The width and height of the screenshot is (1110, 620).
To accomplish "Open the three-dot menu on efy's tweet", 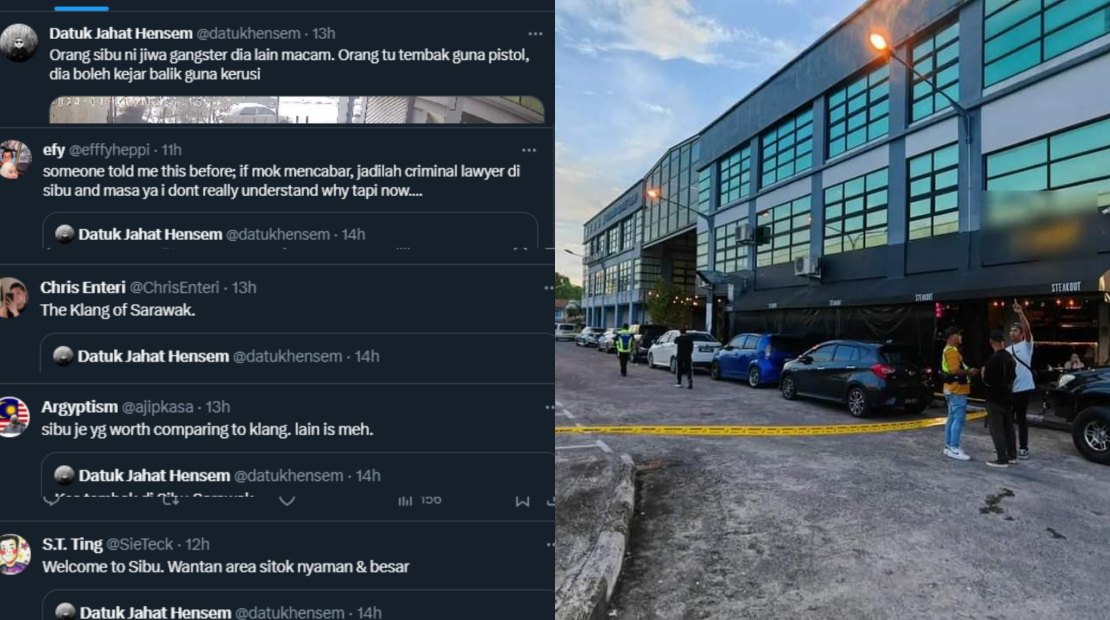I will pos(529,150).
